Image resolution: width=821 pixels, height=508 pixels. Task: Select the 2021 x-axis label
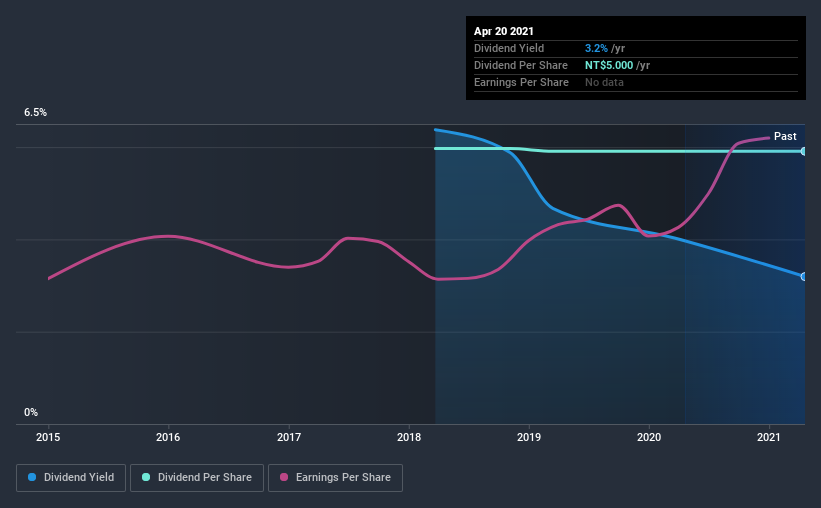[769, 437]
